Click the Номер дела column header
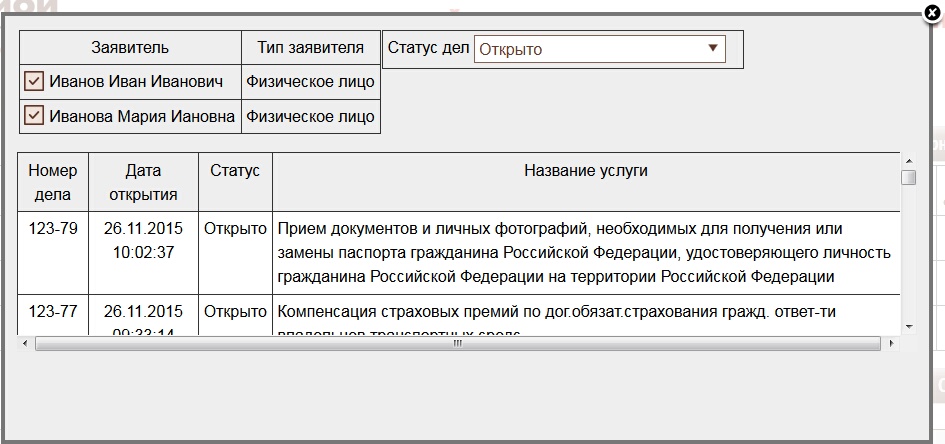This screenshot has width=945, height=444. [53, 181]
